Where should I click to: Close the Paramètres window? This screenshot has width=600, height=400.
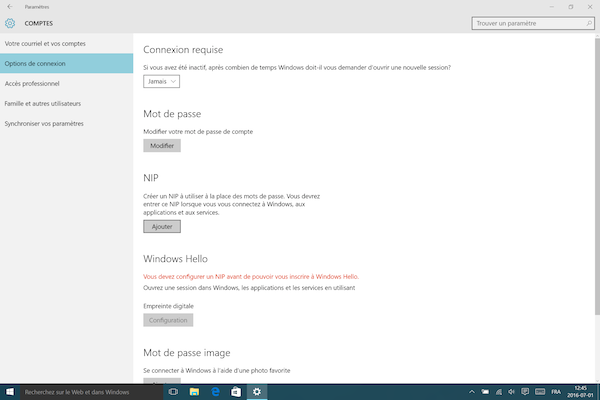tap(590, 7)
